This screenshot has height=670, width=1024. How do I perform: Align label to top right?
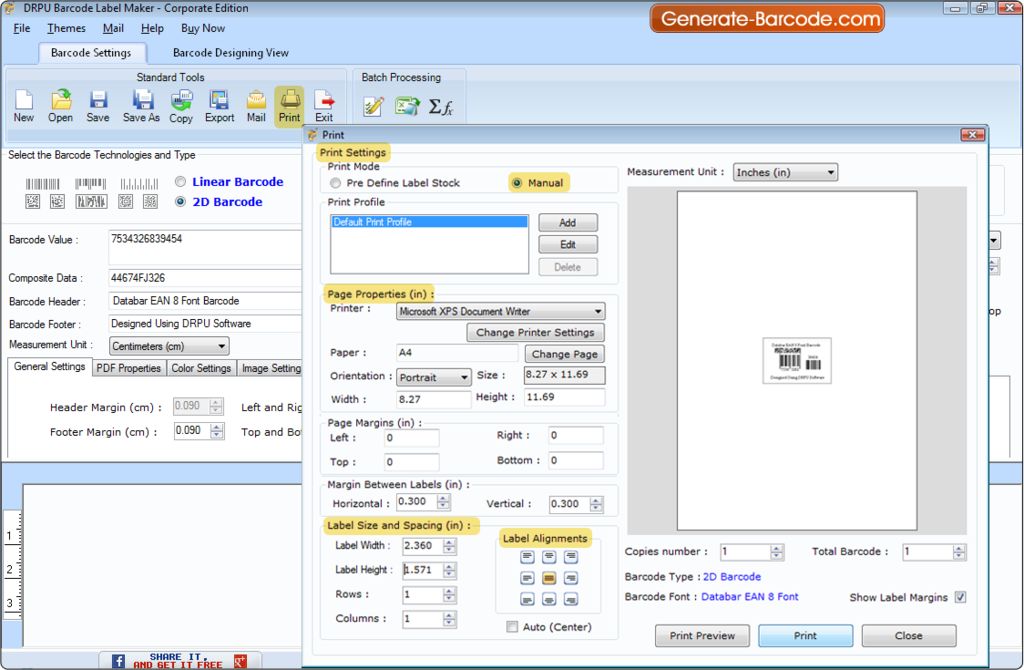coord(571,557)
